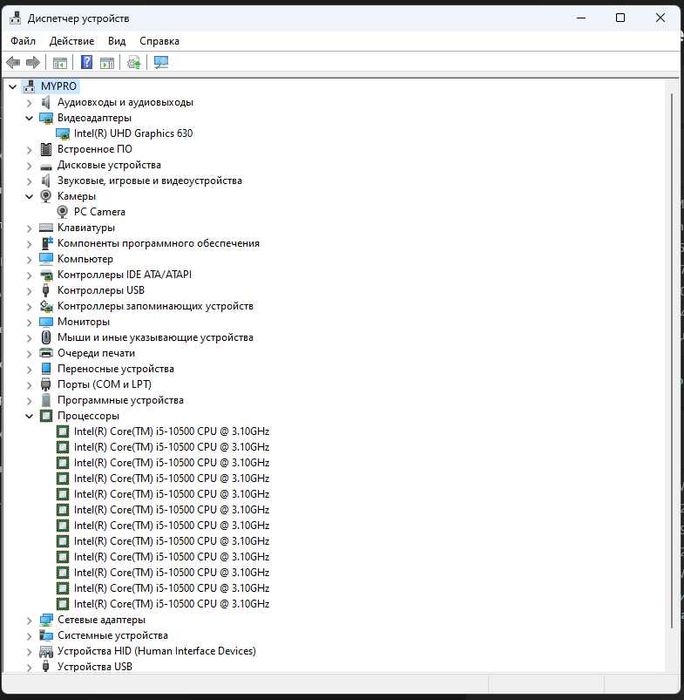Screen dimensions: 684x700
Task: Expand Переносные устройства category
Action: [29, 369]
